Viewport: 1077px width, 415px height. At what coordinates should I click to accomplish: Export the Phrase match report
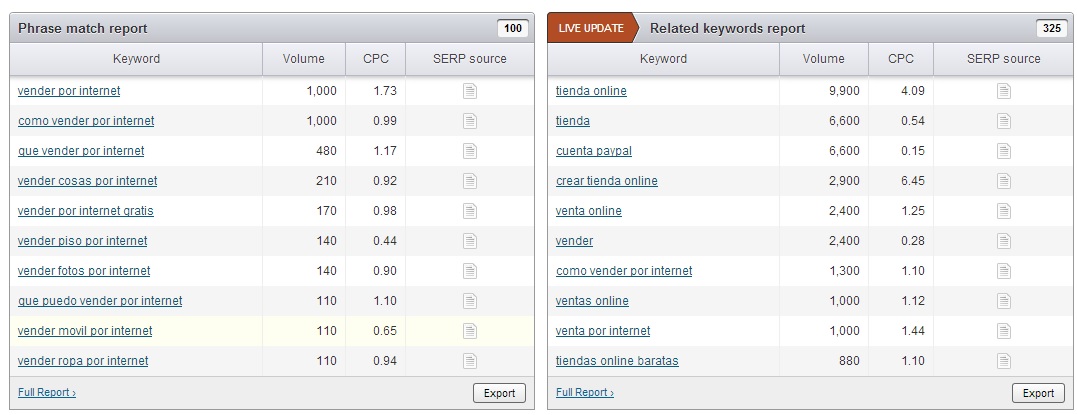click(x=499, y=393)
